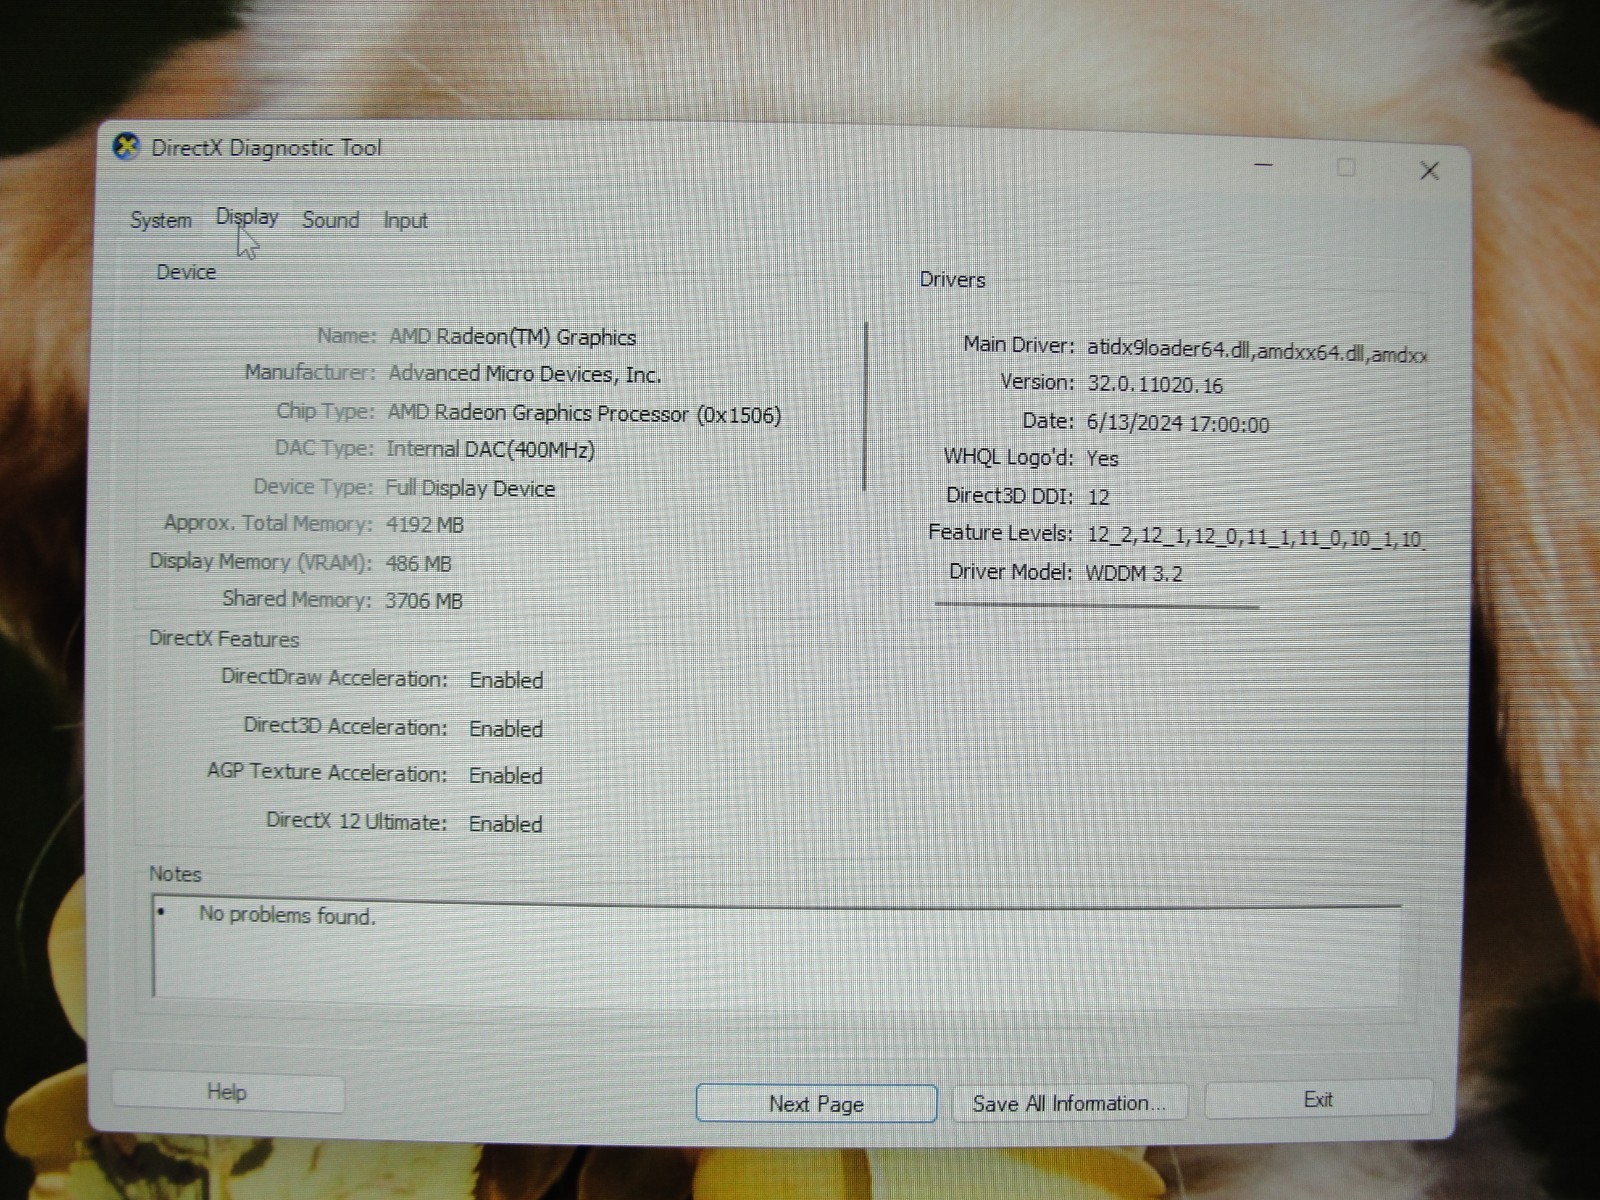Select the 'WDDM 3.2' driver model value
Screen dimensions: 1600x1200
tap(1134, 574)
